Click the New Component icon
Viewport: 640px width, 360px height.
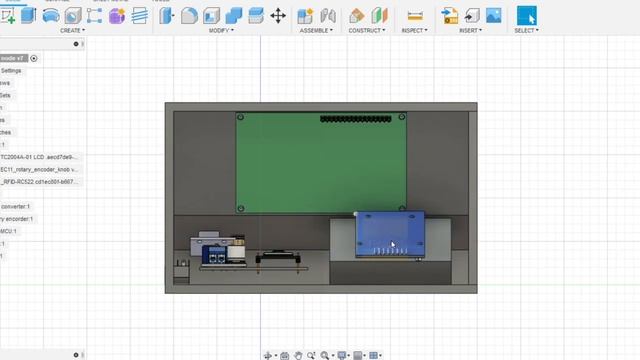pos(305,16)
